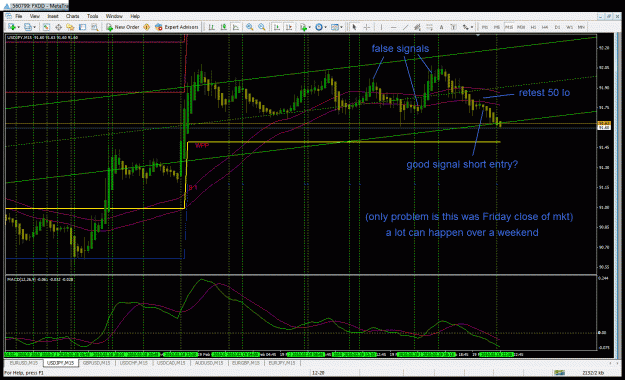
Task: Switch to MN monthly timeframe
Action: click(x=581, y=27)
